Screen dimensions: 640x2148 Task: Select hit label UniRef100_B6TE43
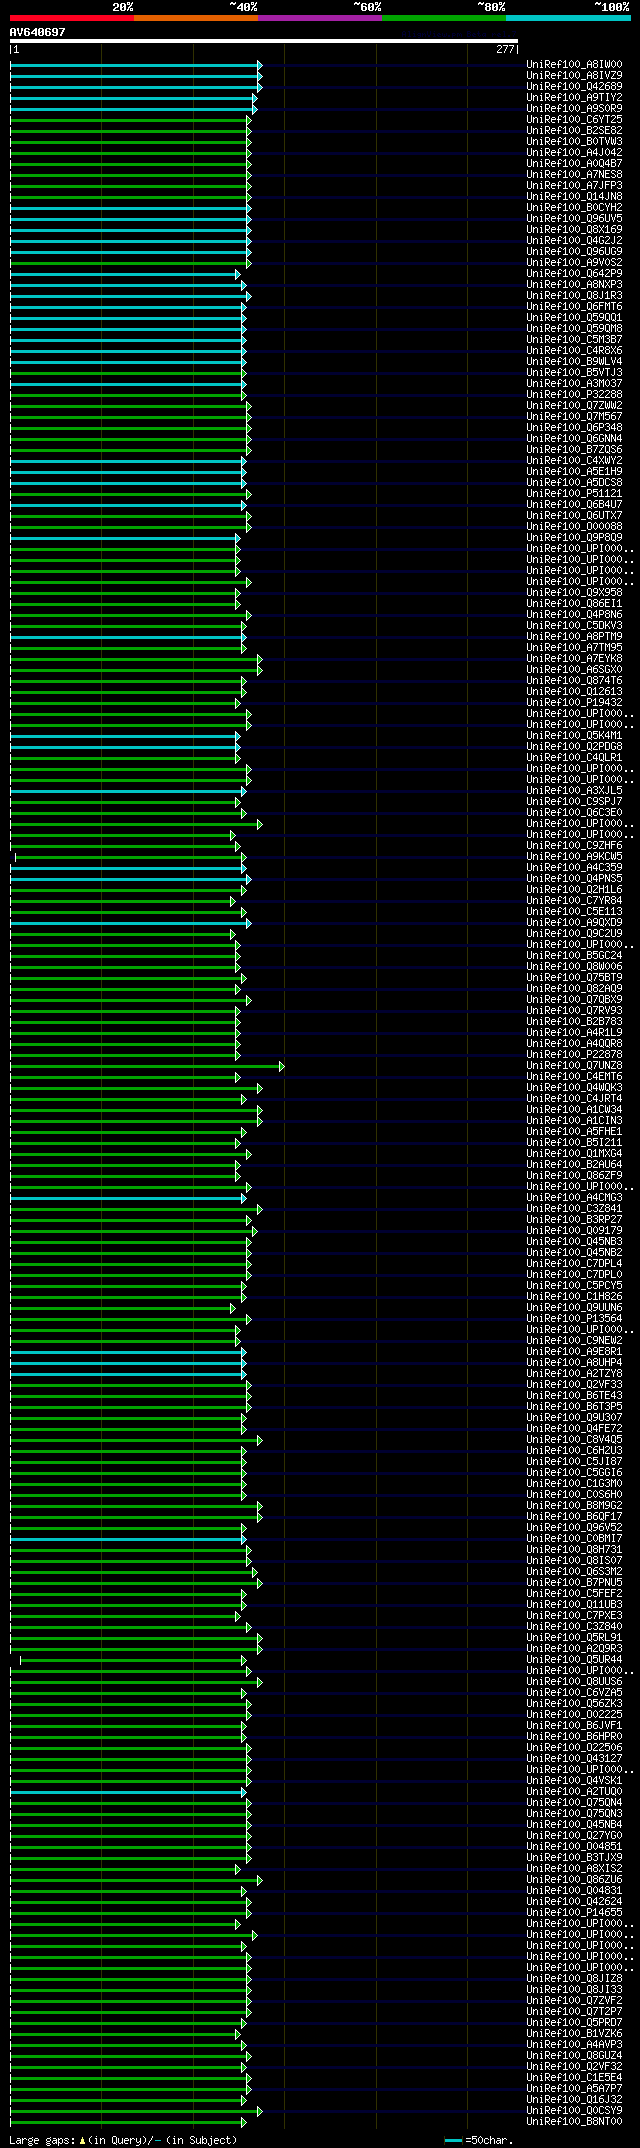click(574, 1396)
